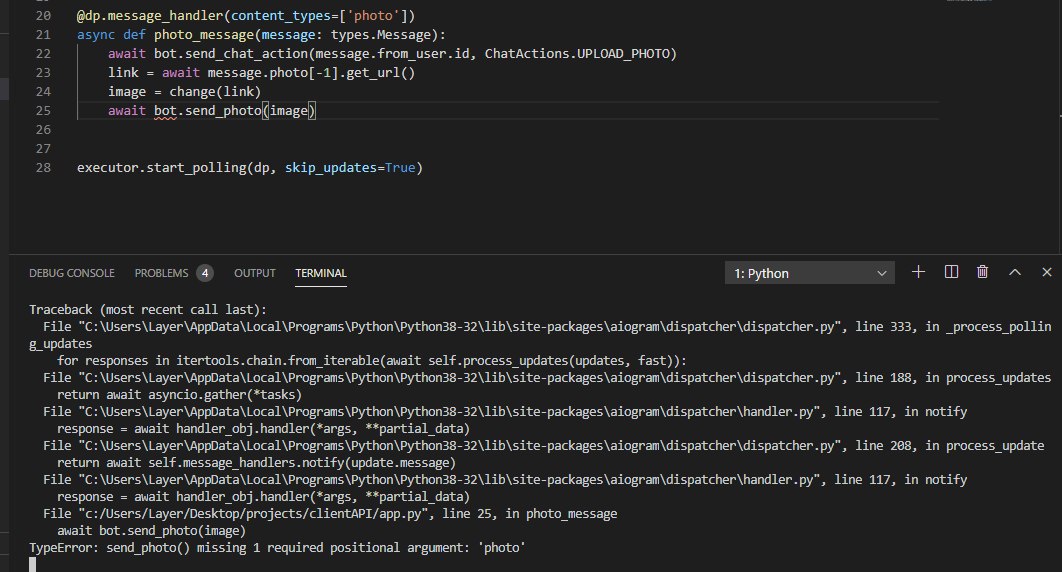Click the TypeError message in terminal
The width and height of the screenshot is (1062, 572).
(x=277, y=548)
